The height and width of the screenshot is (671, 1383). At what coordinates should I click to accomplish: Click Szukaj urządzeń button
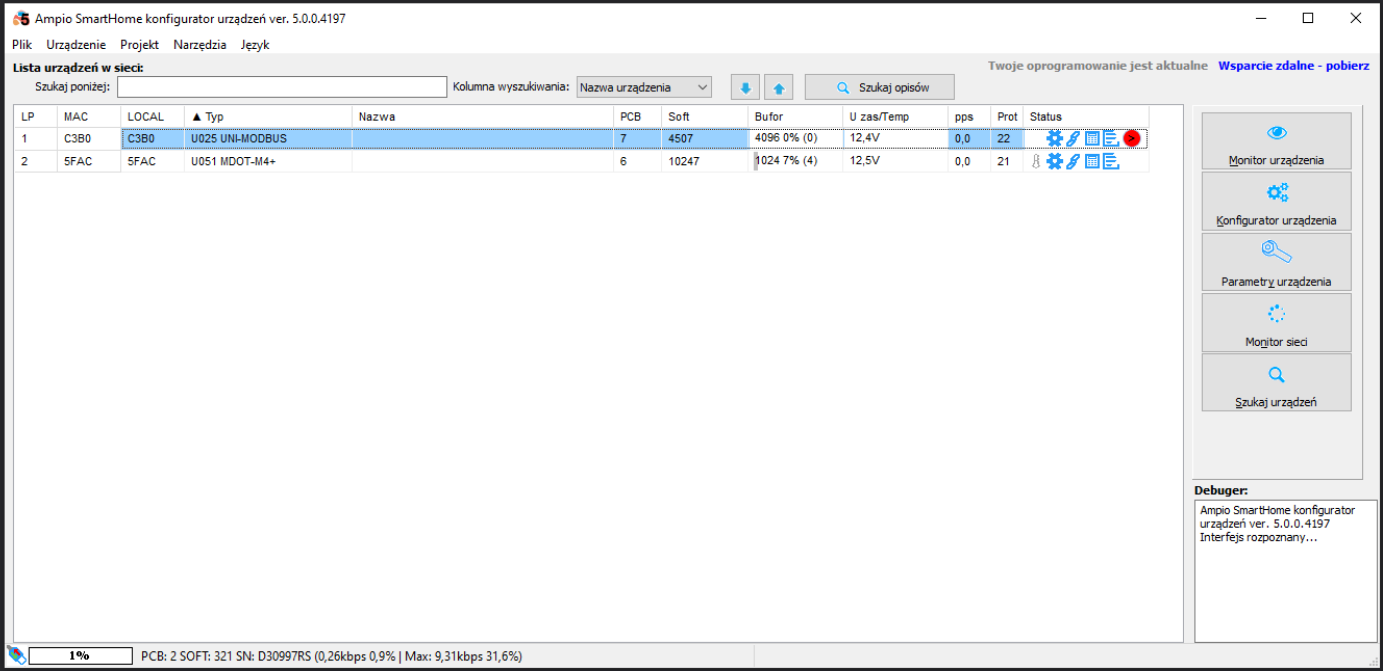1276,382
